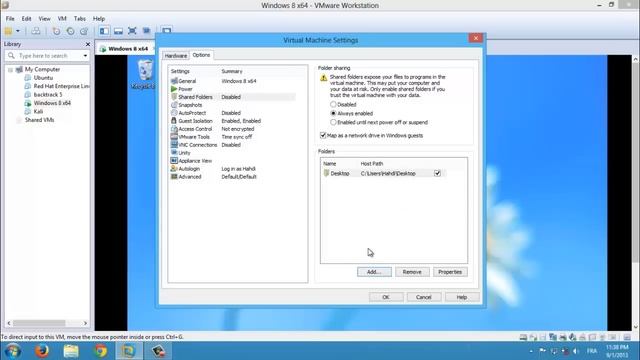Select the Autologin row icon
640x360 pixels.
(174, 169)
